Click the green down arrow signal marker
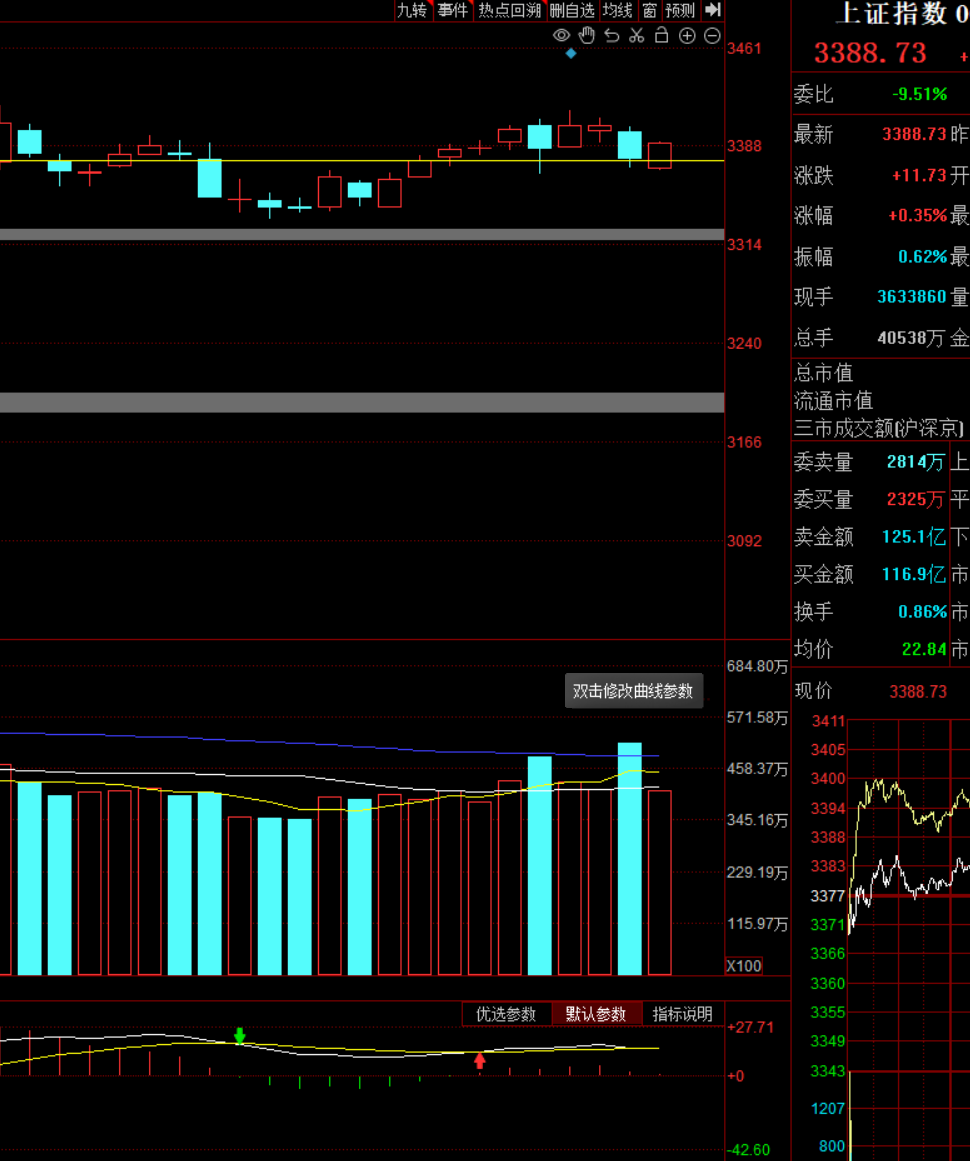970x1161 pixels. (x=240, y=1035)
